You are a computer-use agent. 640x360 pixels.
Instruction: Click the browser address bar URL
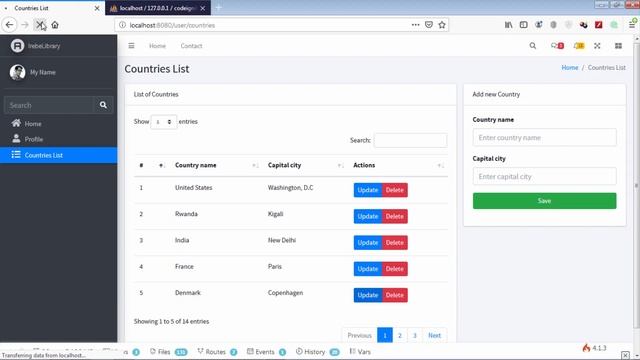coord(172,25)
